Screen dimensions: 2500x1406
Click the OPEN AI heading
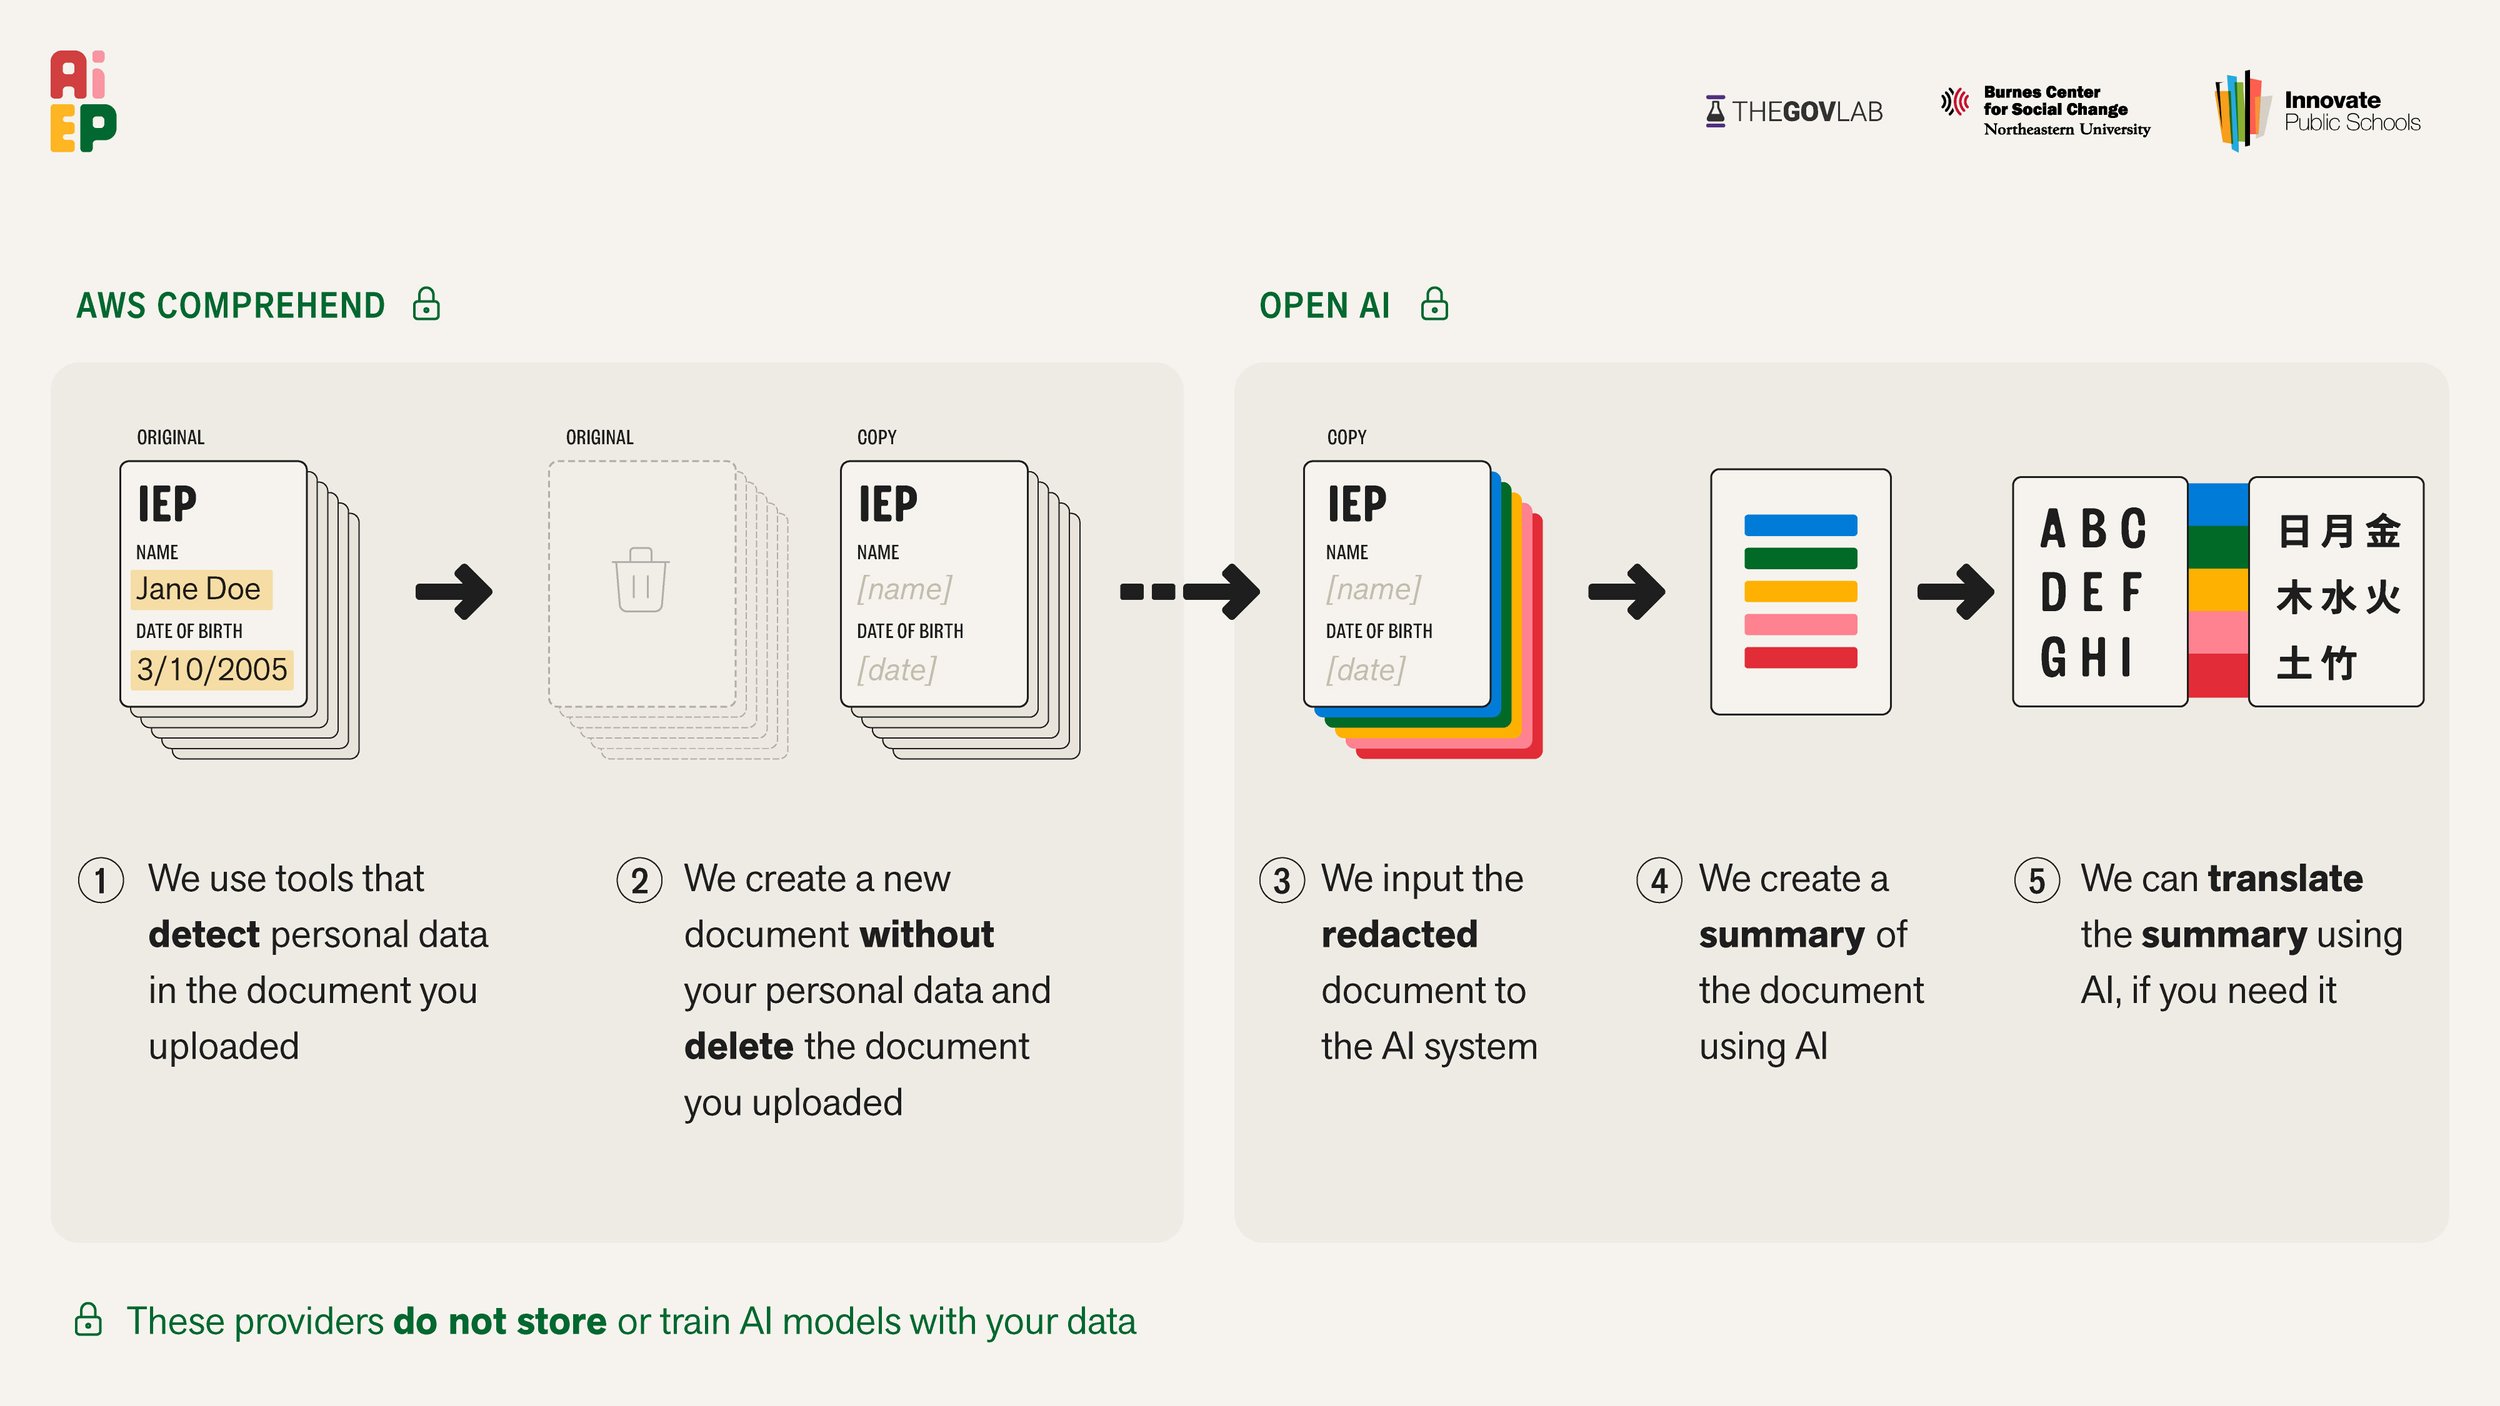coord(1324,305)
